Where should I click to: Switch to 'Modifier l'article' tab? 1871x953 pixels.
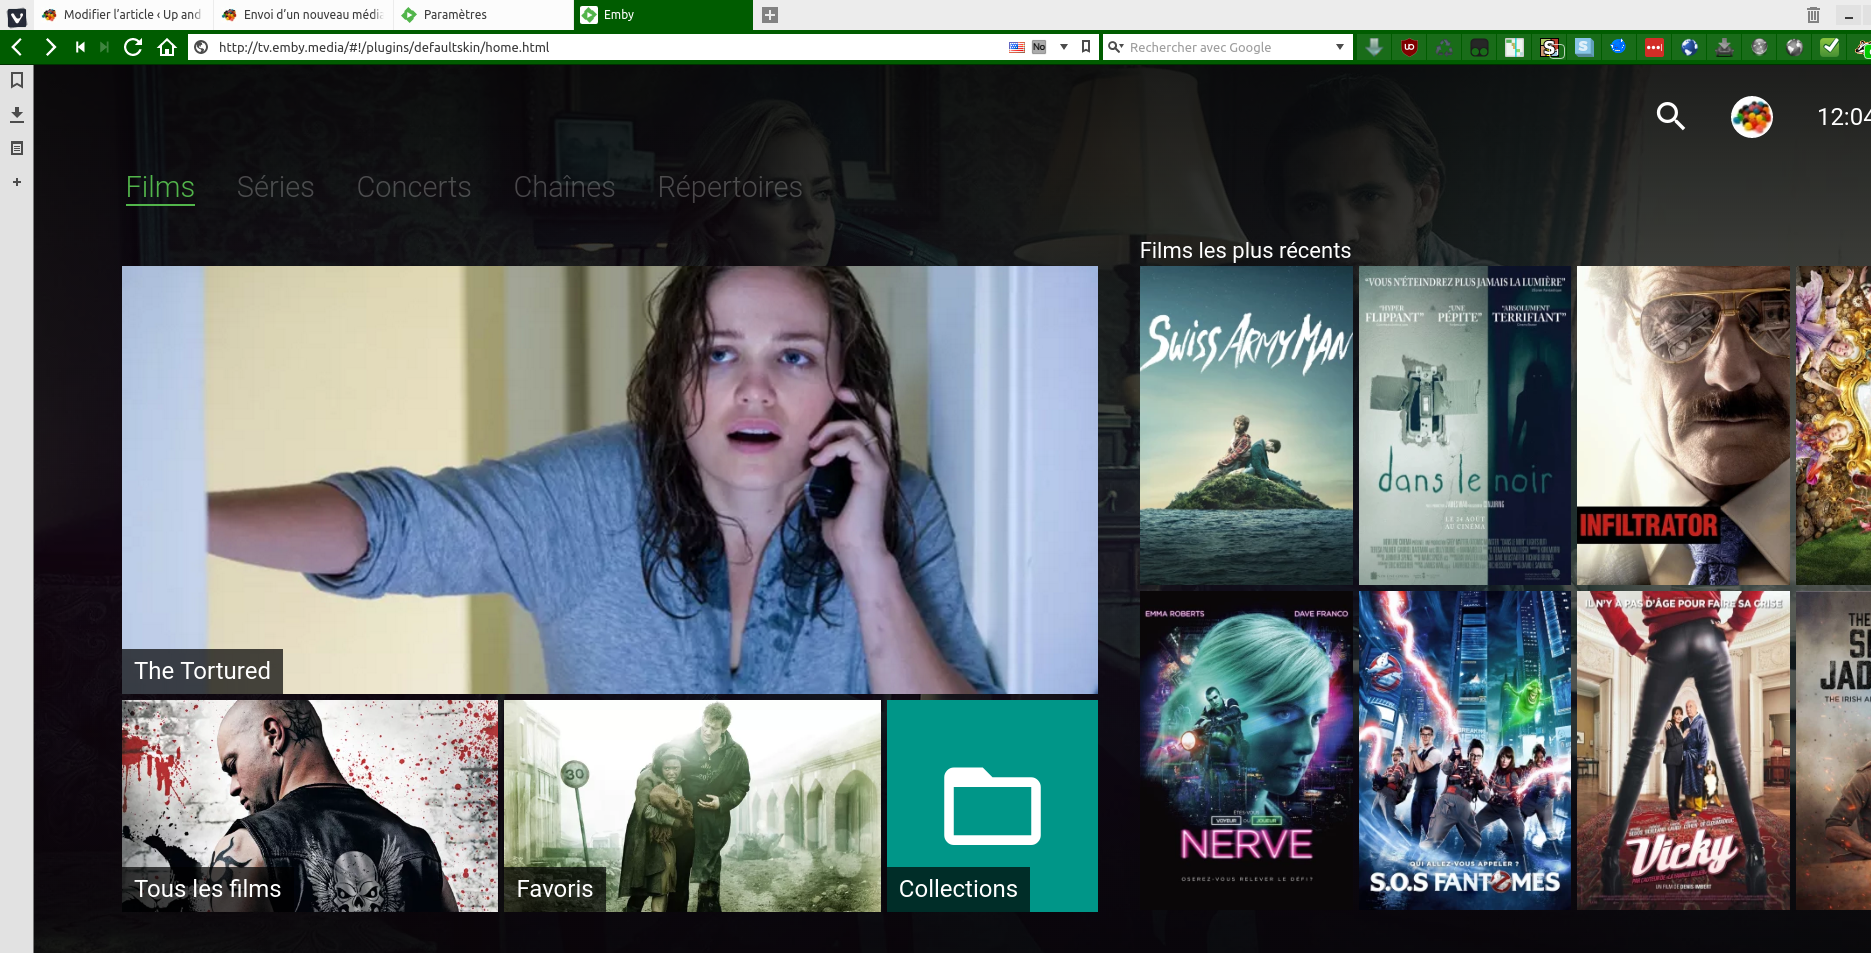(123, 15)
